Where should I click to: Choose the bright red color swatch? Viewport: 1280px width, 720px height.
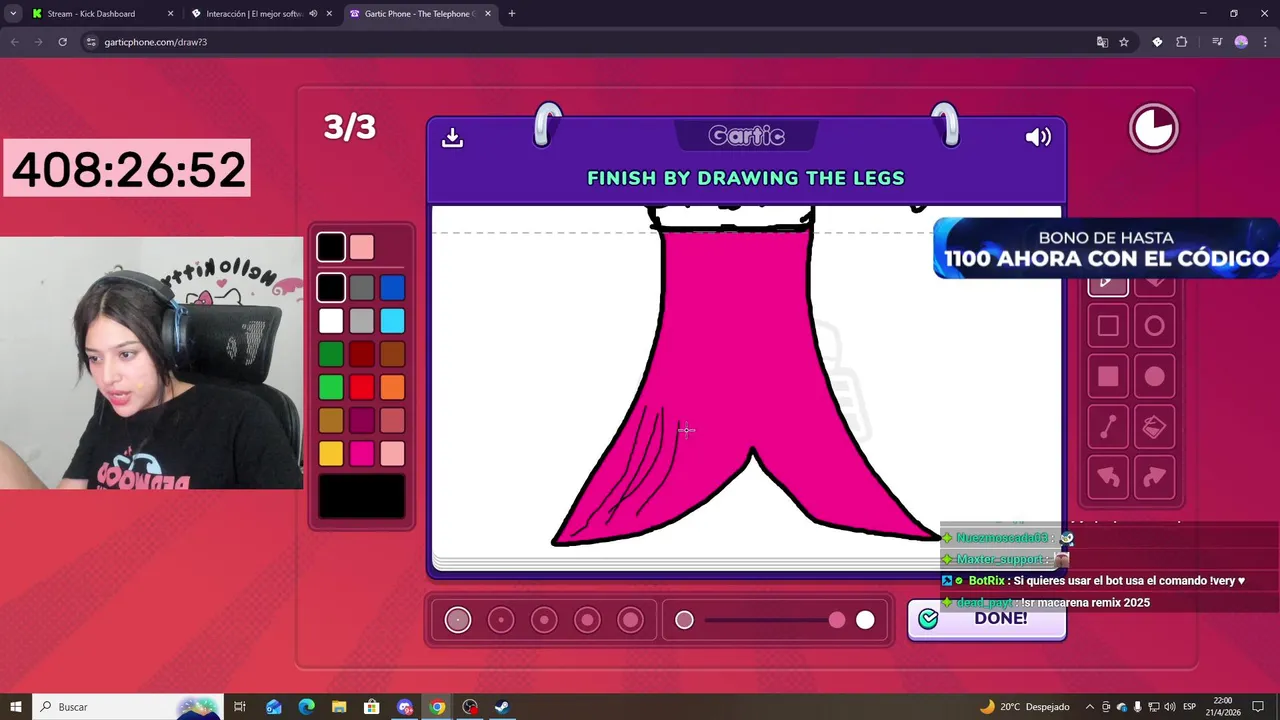point(362,387)
